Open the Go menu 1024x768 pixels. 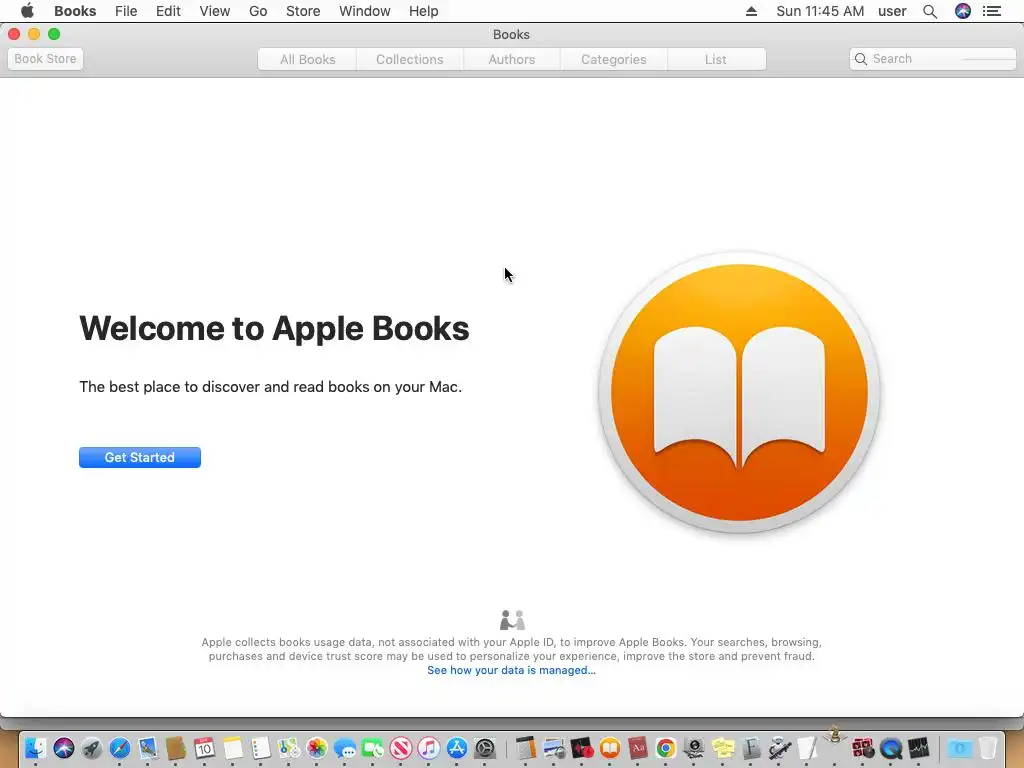(258, 11)
